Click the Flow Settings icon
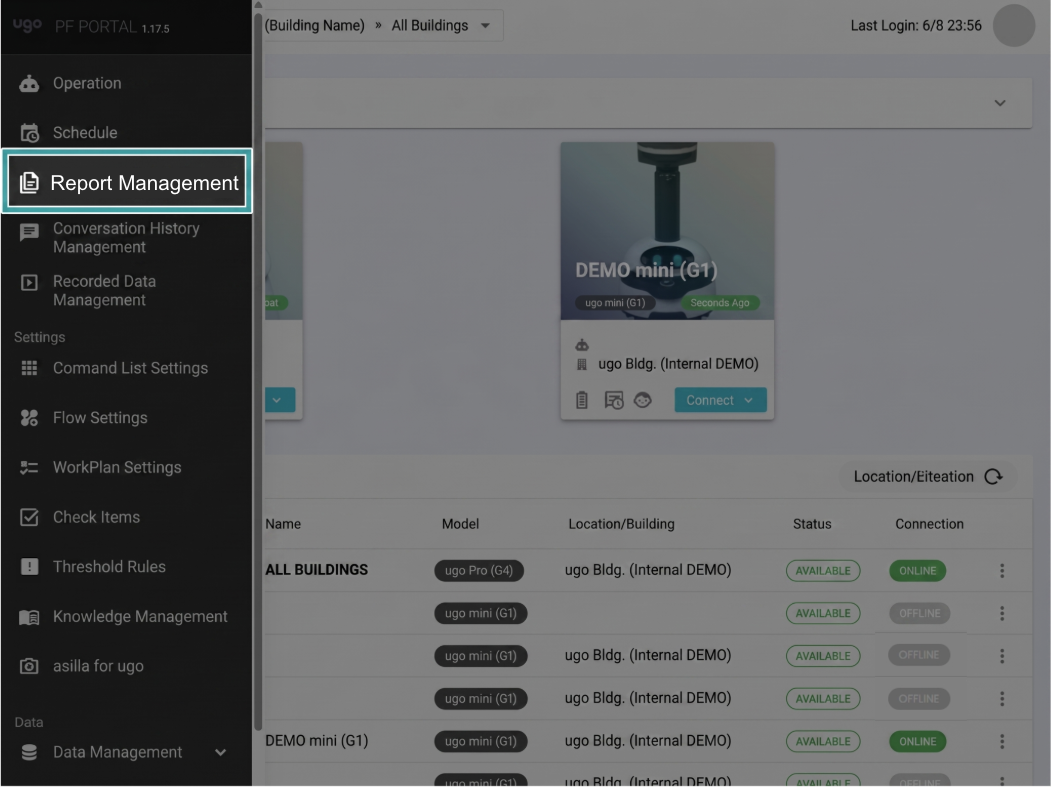 (x=29, y=418)
